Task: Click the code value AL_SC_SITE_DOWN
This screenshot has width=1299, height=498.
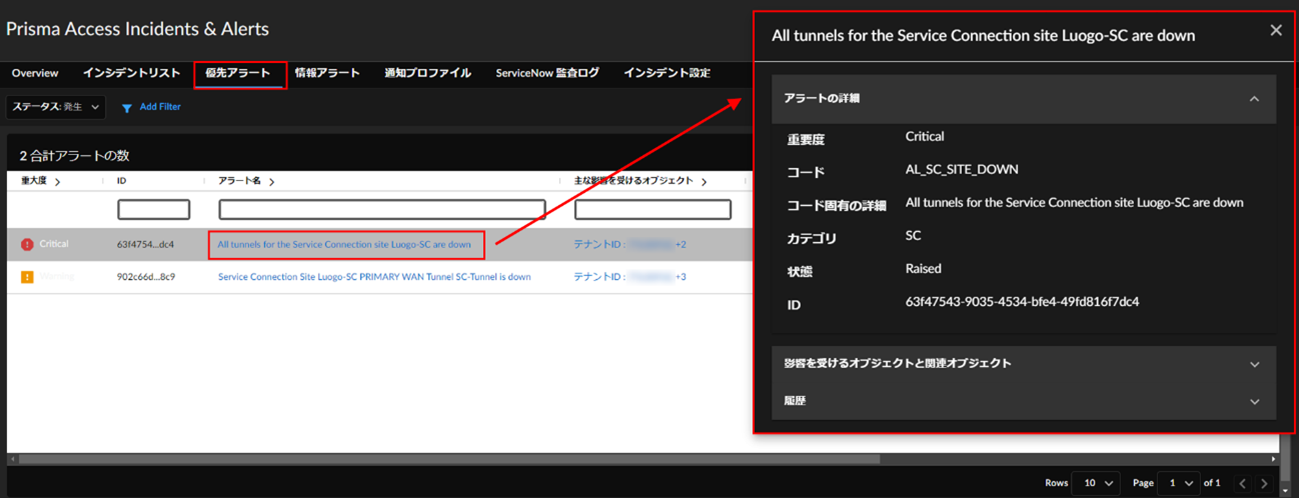Action: [962, 169]
